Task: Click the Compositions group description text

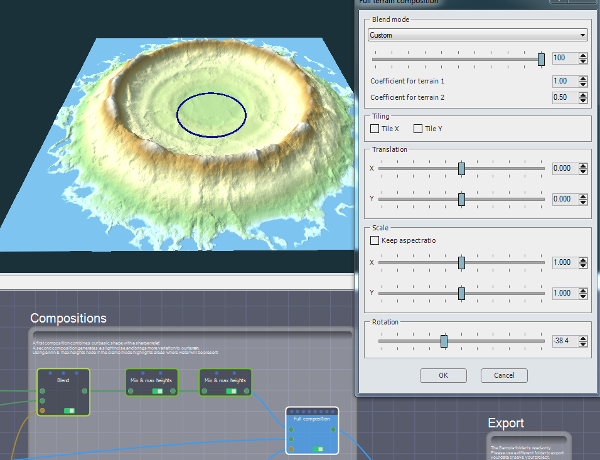Action: (126, 348)
